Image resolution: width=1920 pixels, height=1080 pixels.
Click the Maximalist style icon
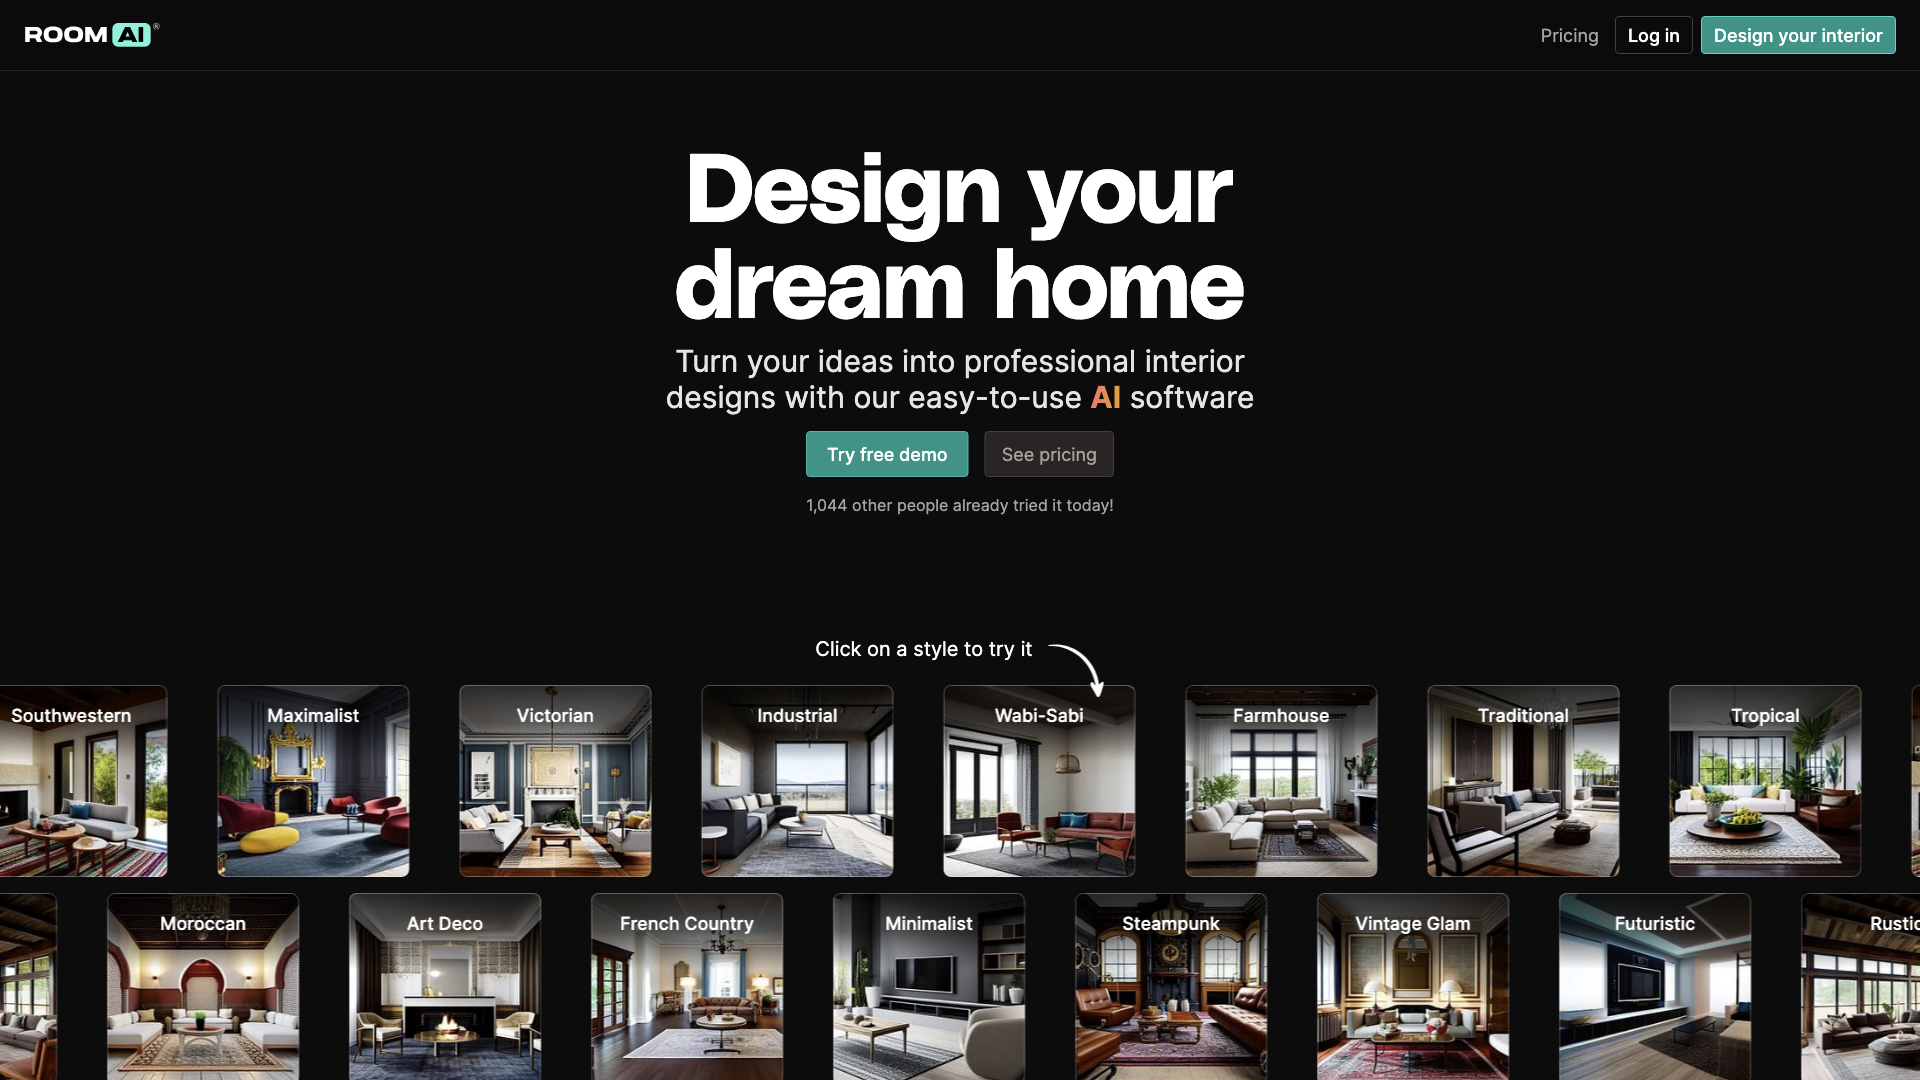click(313, 781)
